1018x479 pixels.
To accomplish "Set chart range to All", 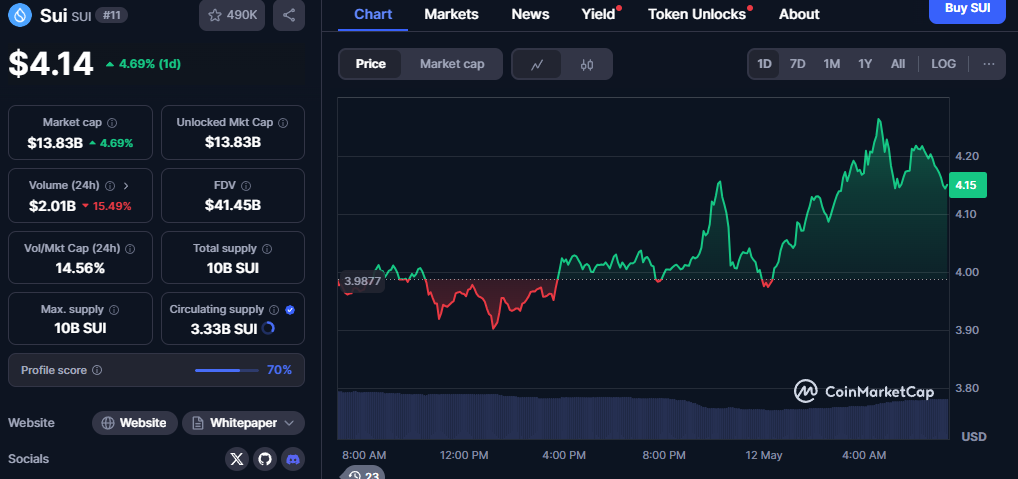I will coord(898,64).
